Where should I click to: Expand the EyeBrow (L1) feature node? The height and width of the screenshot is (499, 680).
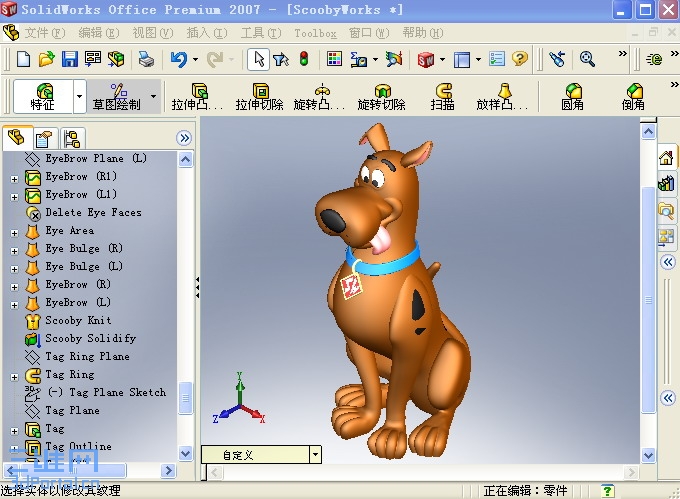click(x=14, y=197)
